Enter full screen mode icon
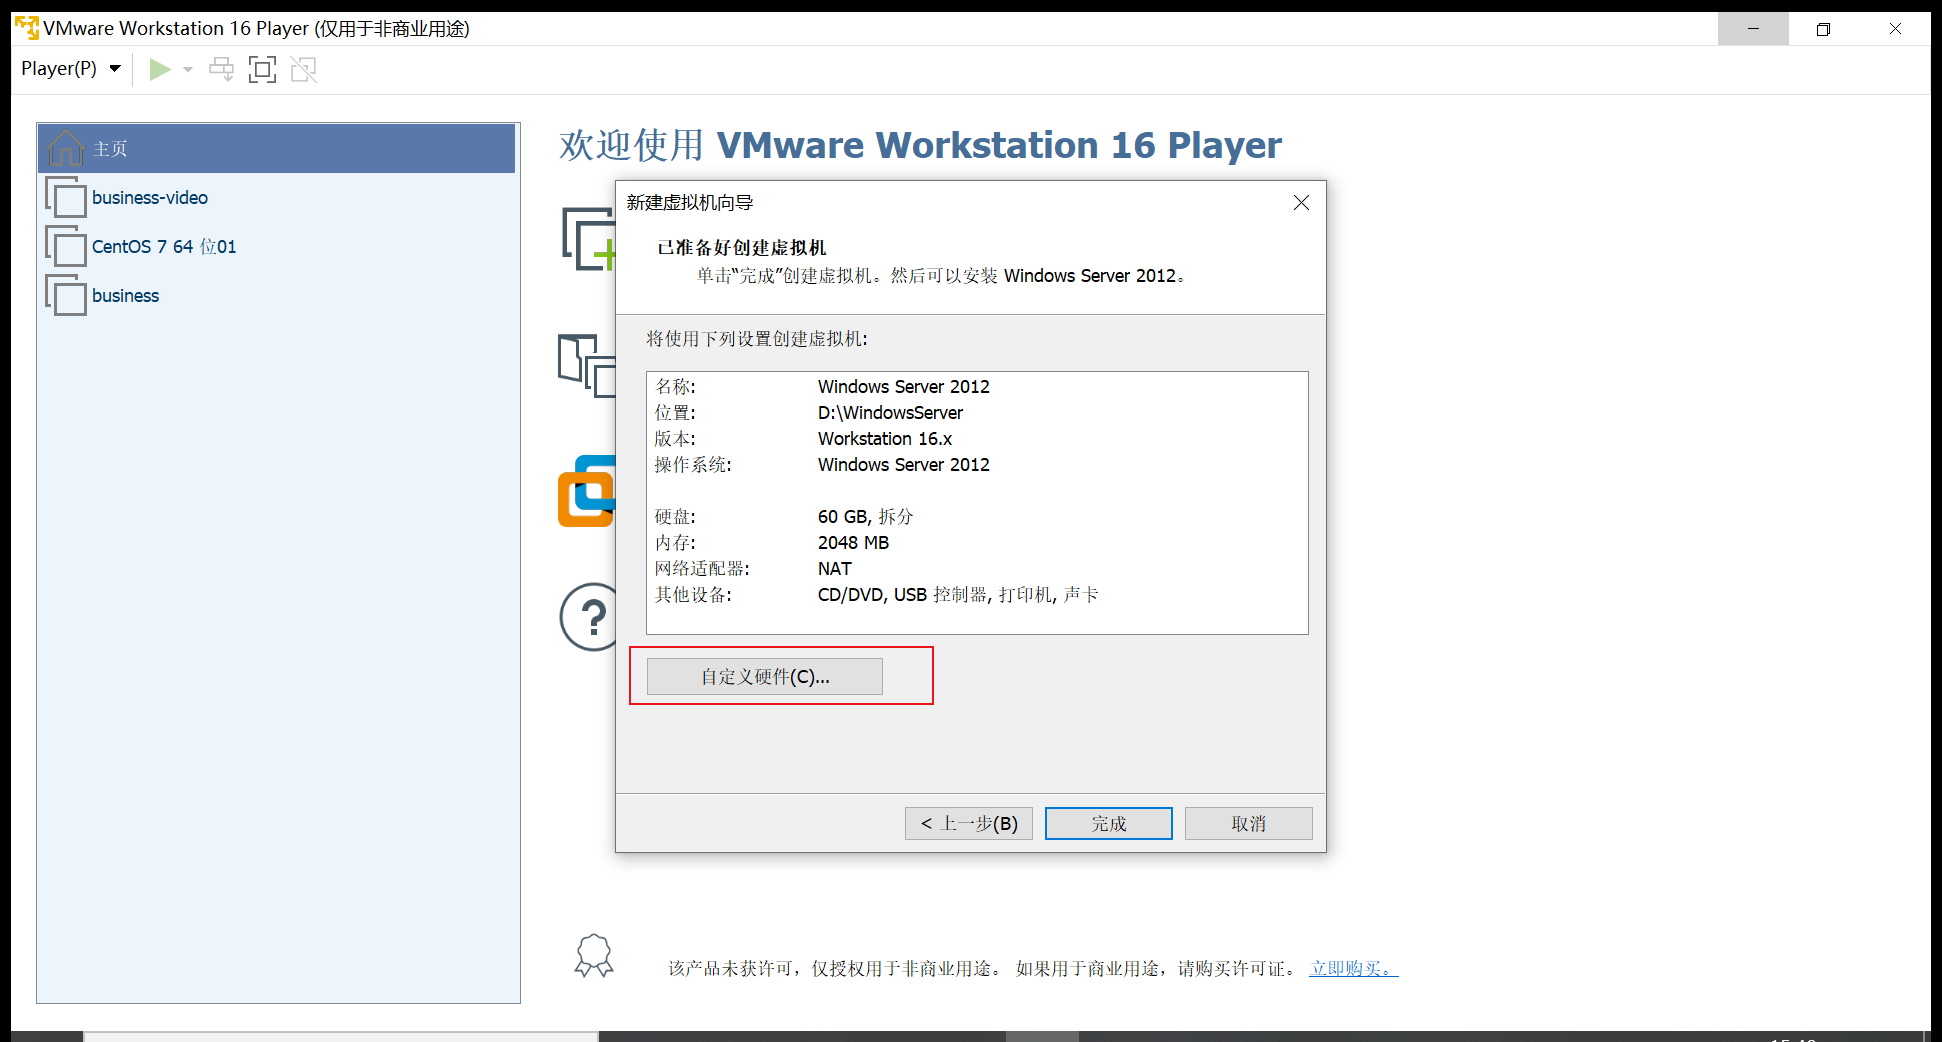Screen dimensions: 1942x1042 click(x=262, y=68)
